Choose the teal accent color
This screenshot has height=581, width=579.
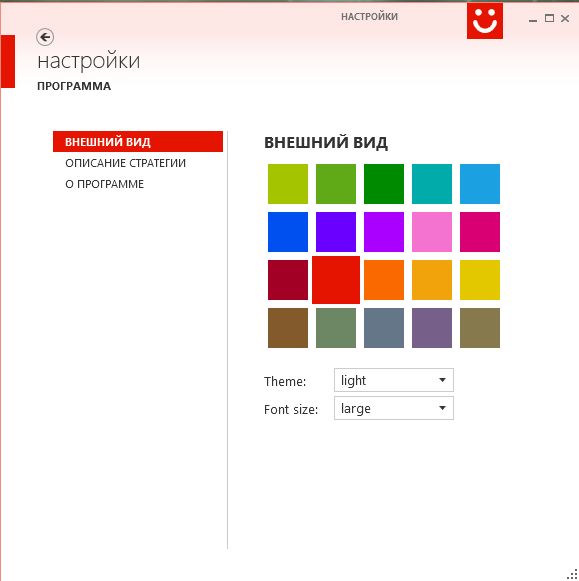click(x=432, y=184)
